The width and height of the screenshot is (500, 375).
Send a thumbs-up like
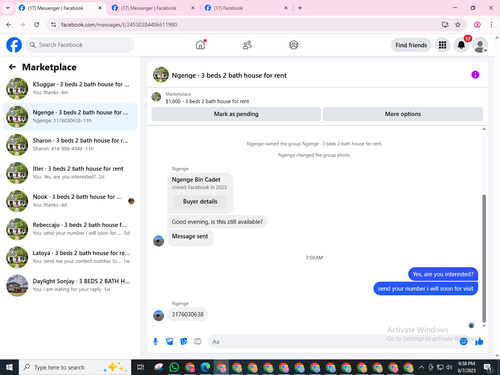(479, 341)
